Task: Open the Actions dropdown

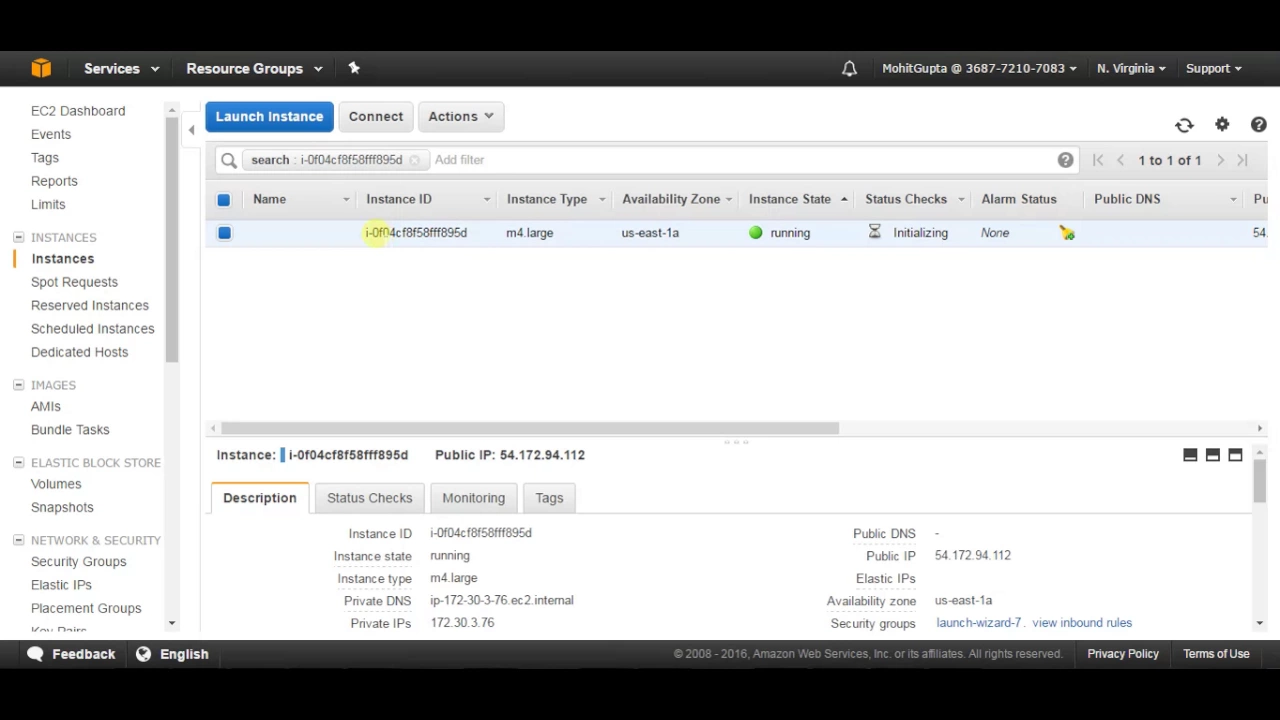Action: [460, 116]
